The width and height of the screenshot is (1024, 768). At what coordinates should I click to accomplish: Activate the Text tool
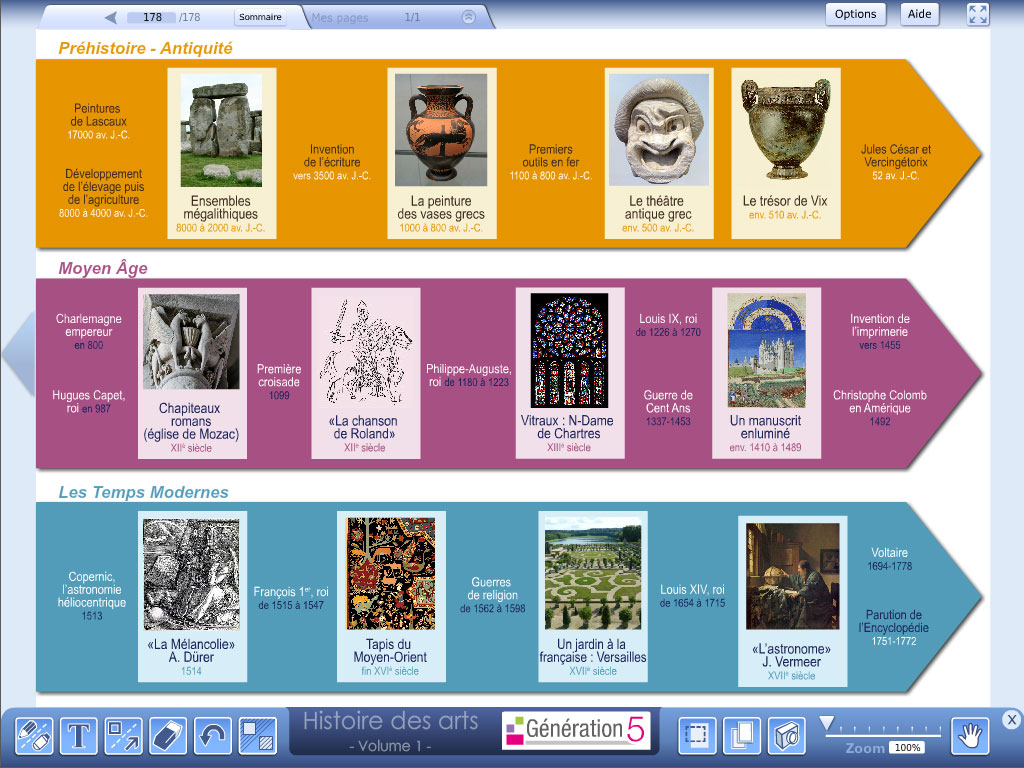tap(79, 736)
